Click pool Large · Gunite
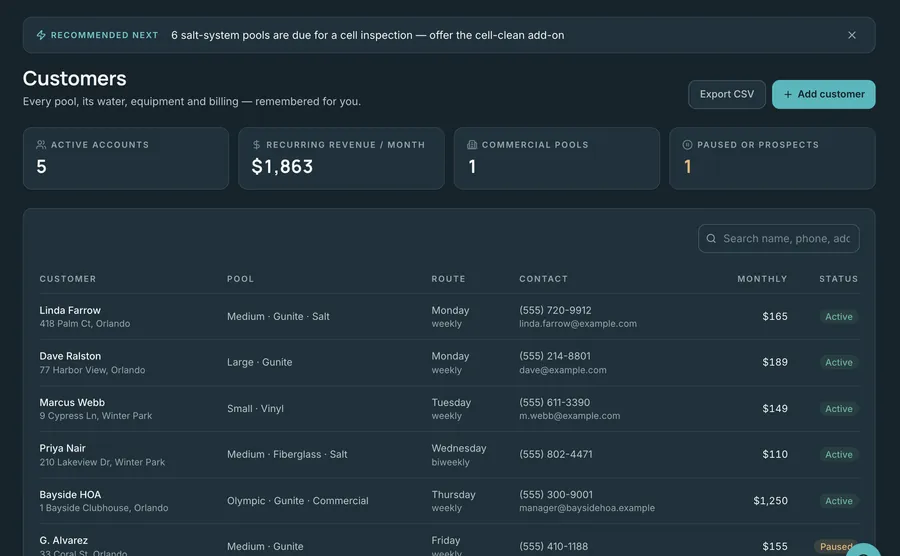This screenshot has height=556, width=900. pos(259,363)
